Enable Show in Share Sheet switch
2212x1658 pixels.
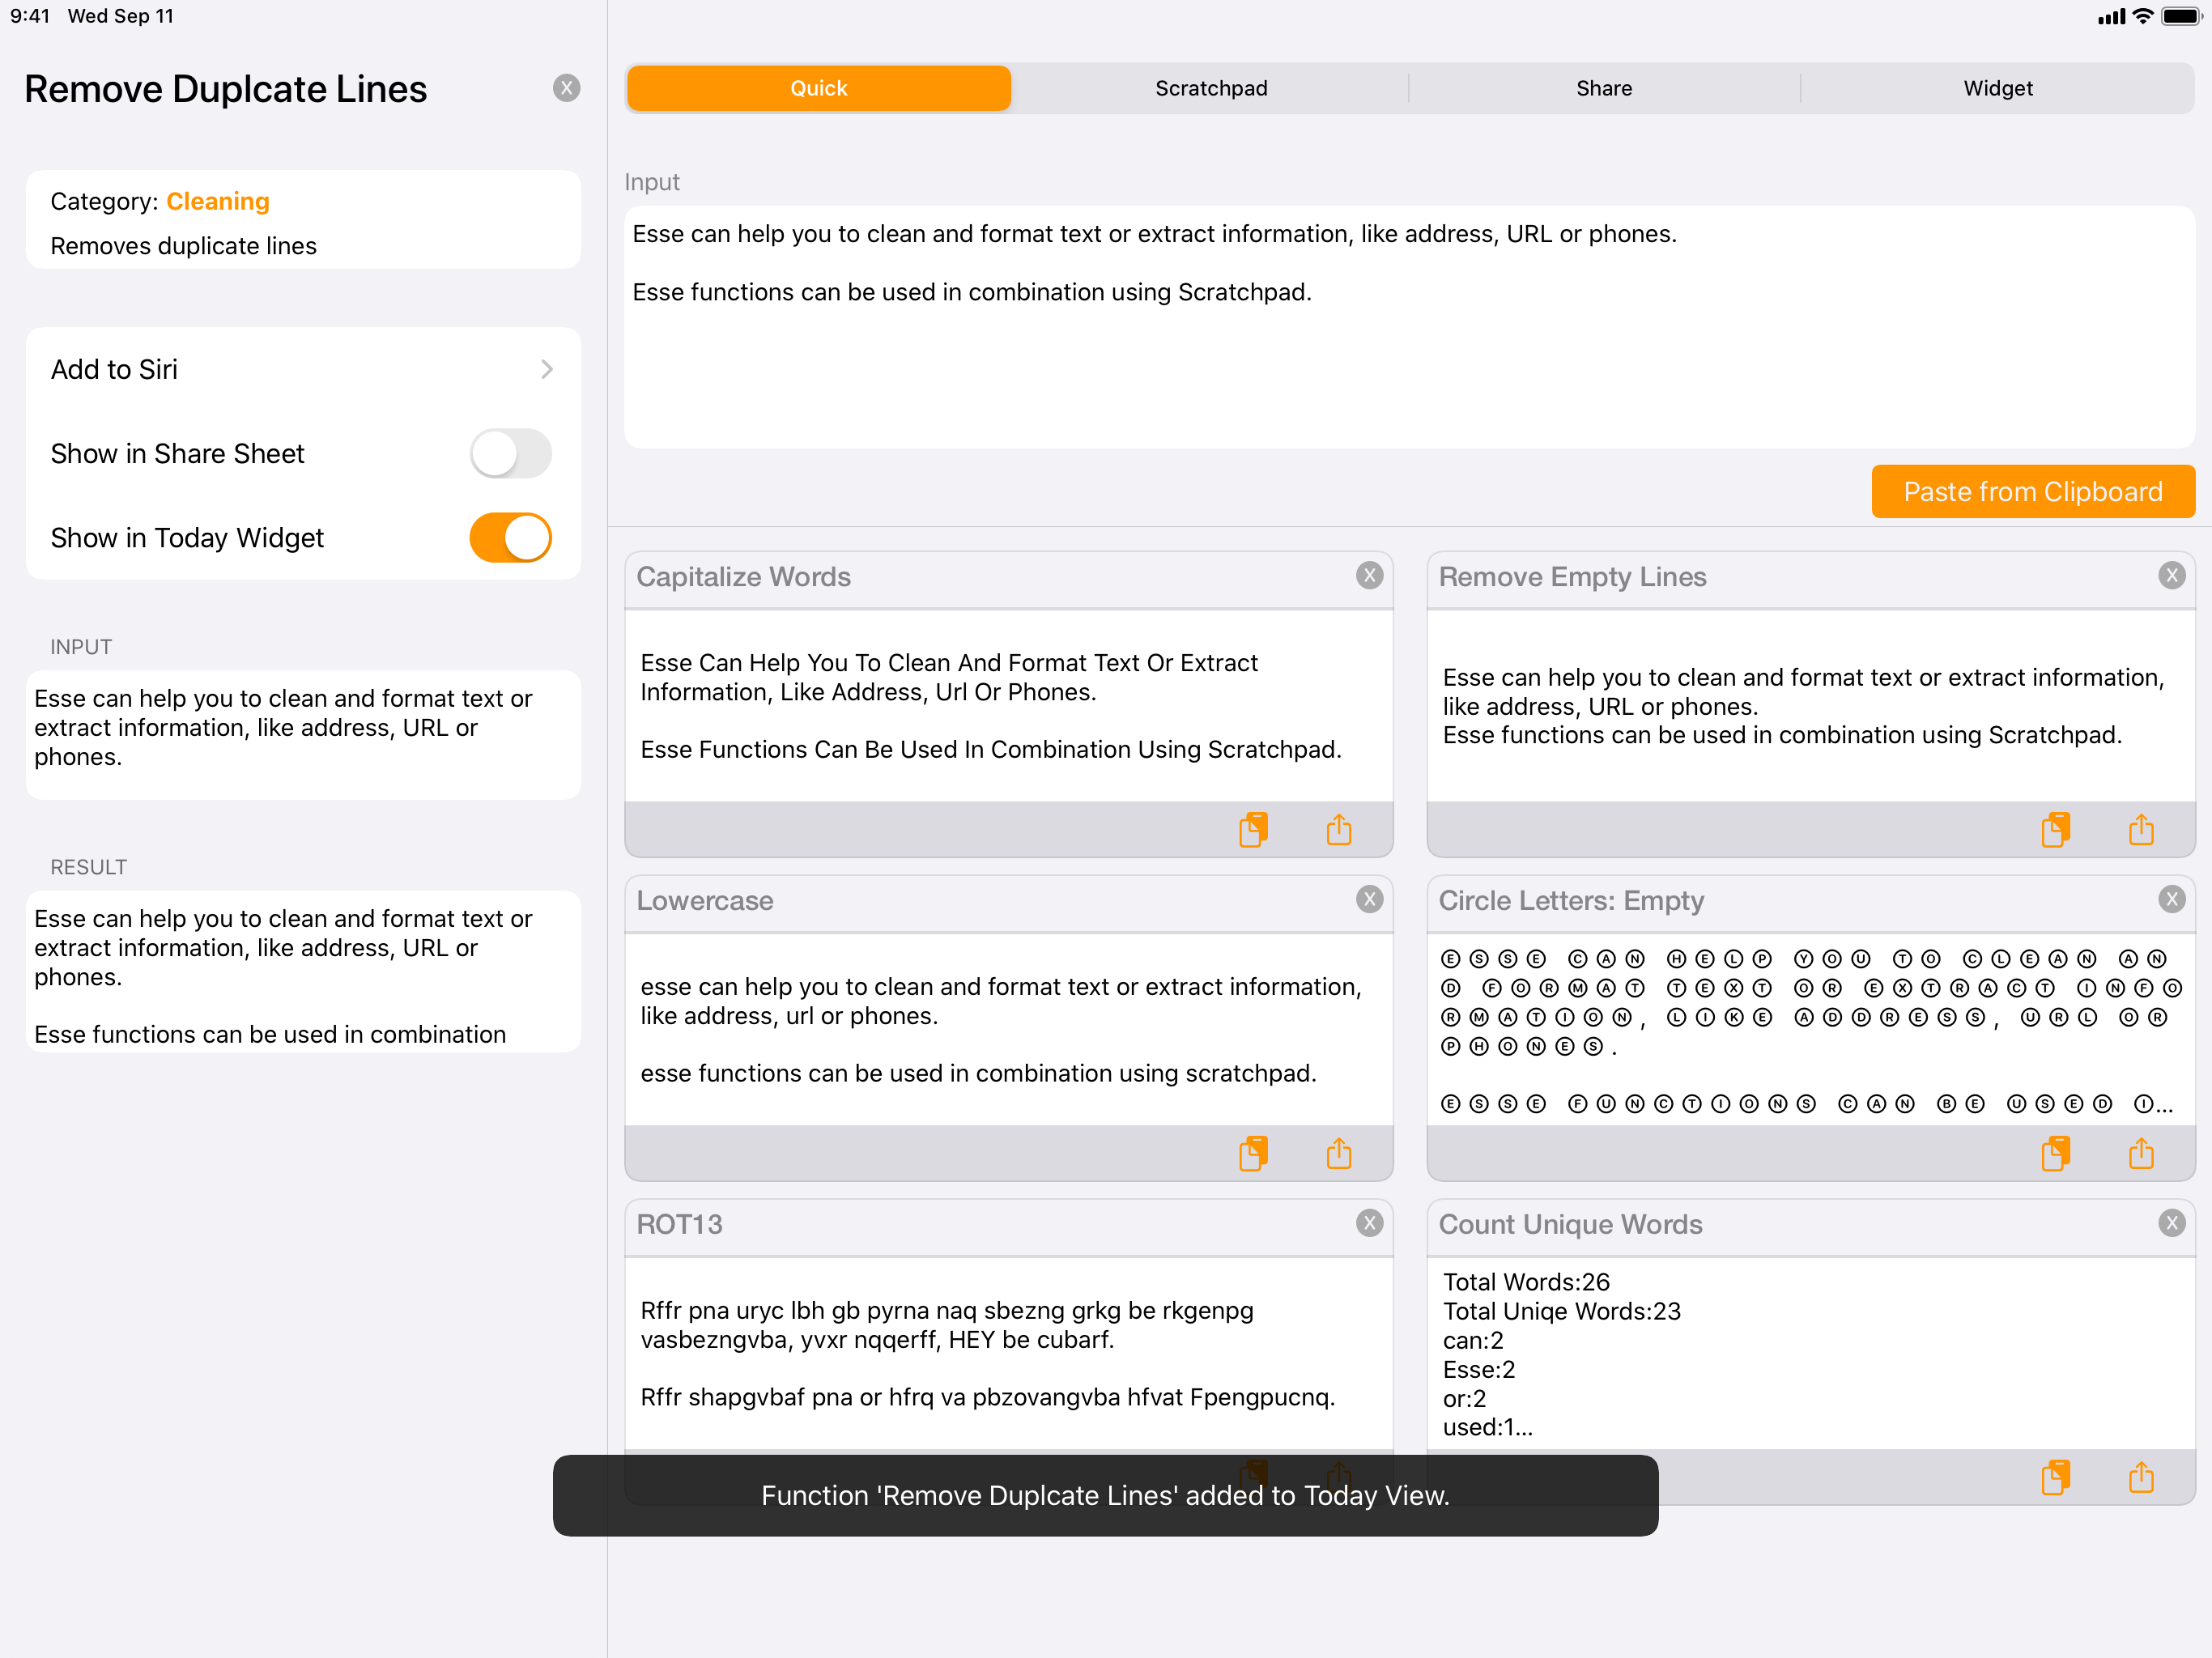[x=511, y=453]
